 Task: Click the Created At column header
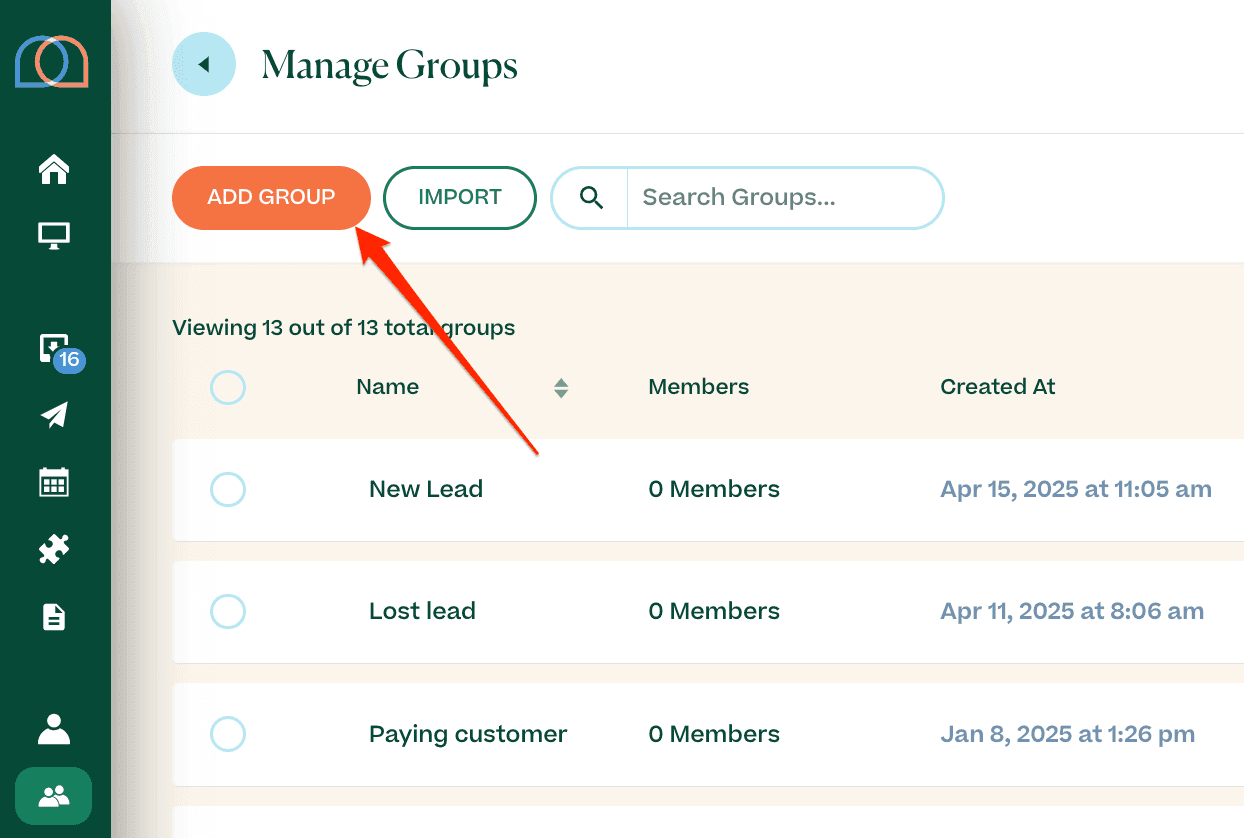point(998,387)
